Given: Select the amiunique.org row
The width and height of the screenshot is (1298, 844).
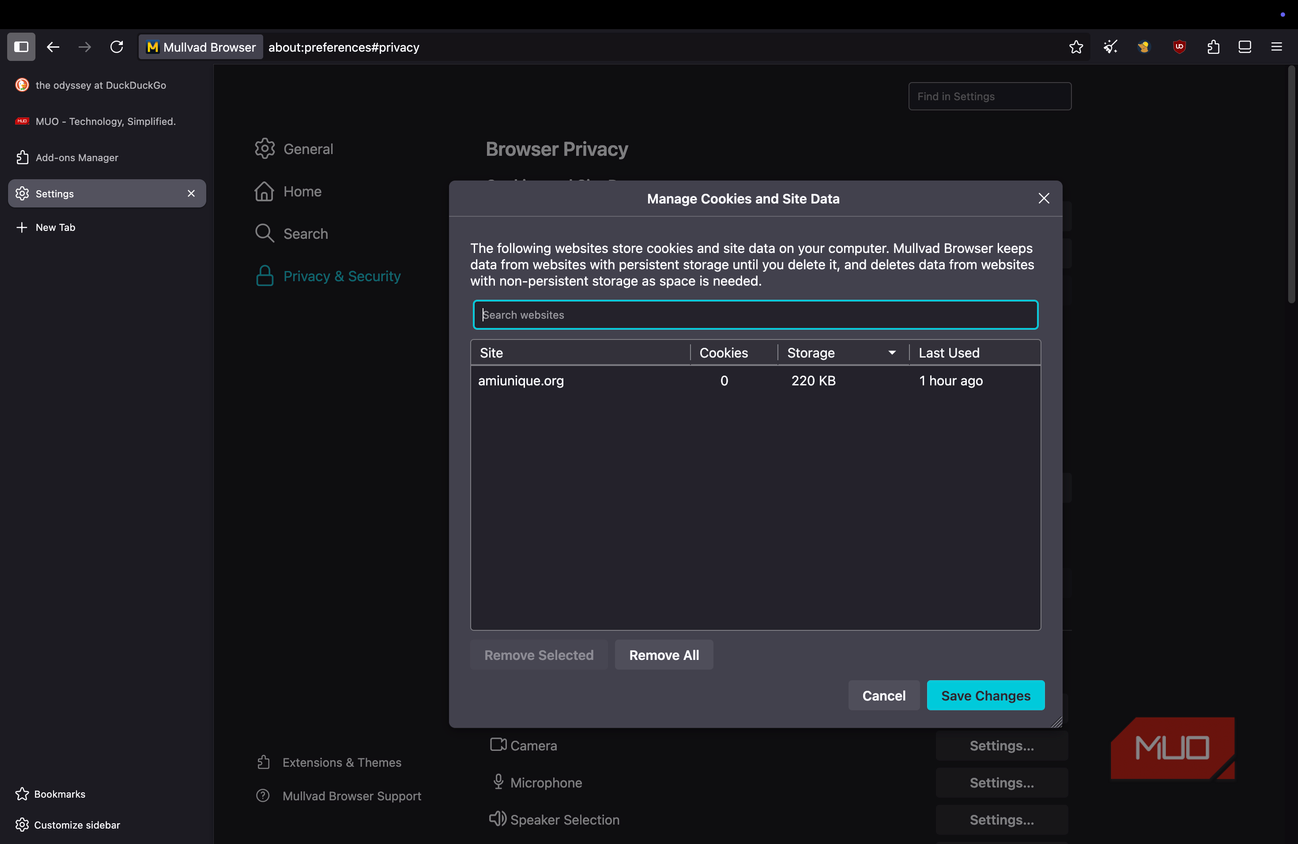Looking at the screenshot, I should pyautogui.click(x=756, y=381).
